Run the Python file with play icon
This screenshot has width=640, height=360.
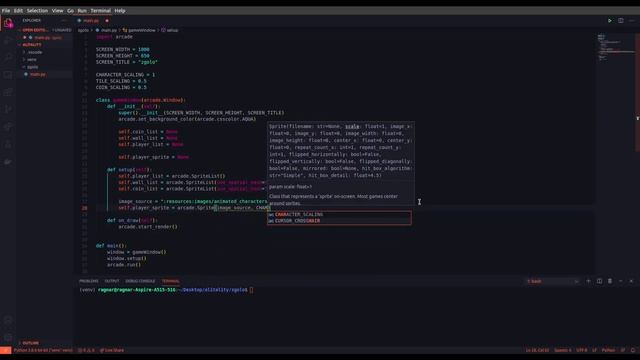point(610,20)
